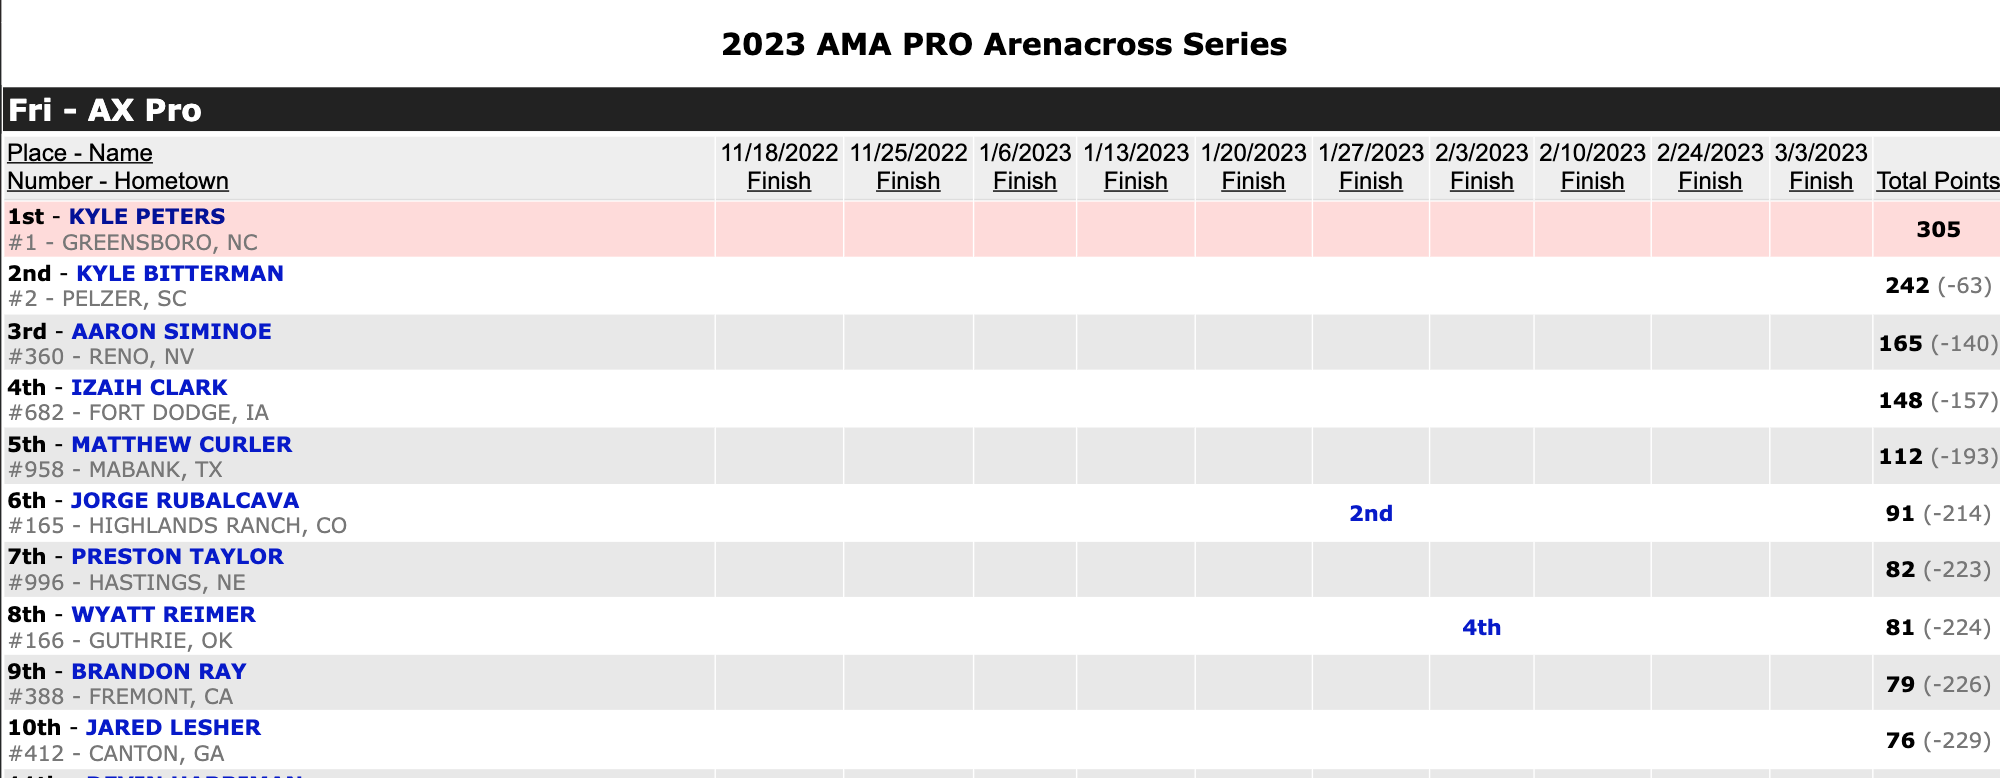Click 3/3/2023 Finish column header

tap(1820, 181)
